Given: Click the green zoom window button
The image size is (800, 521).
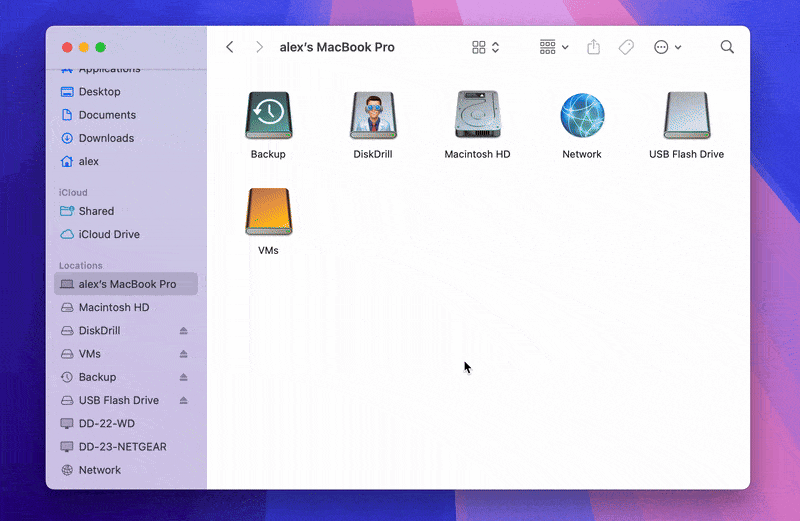Looking at the screenshot, I should pos(101,47).
